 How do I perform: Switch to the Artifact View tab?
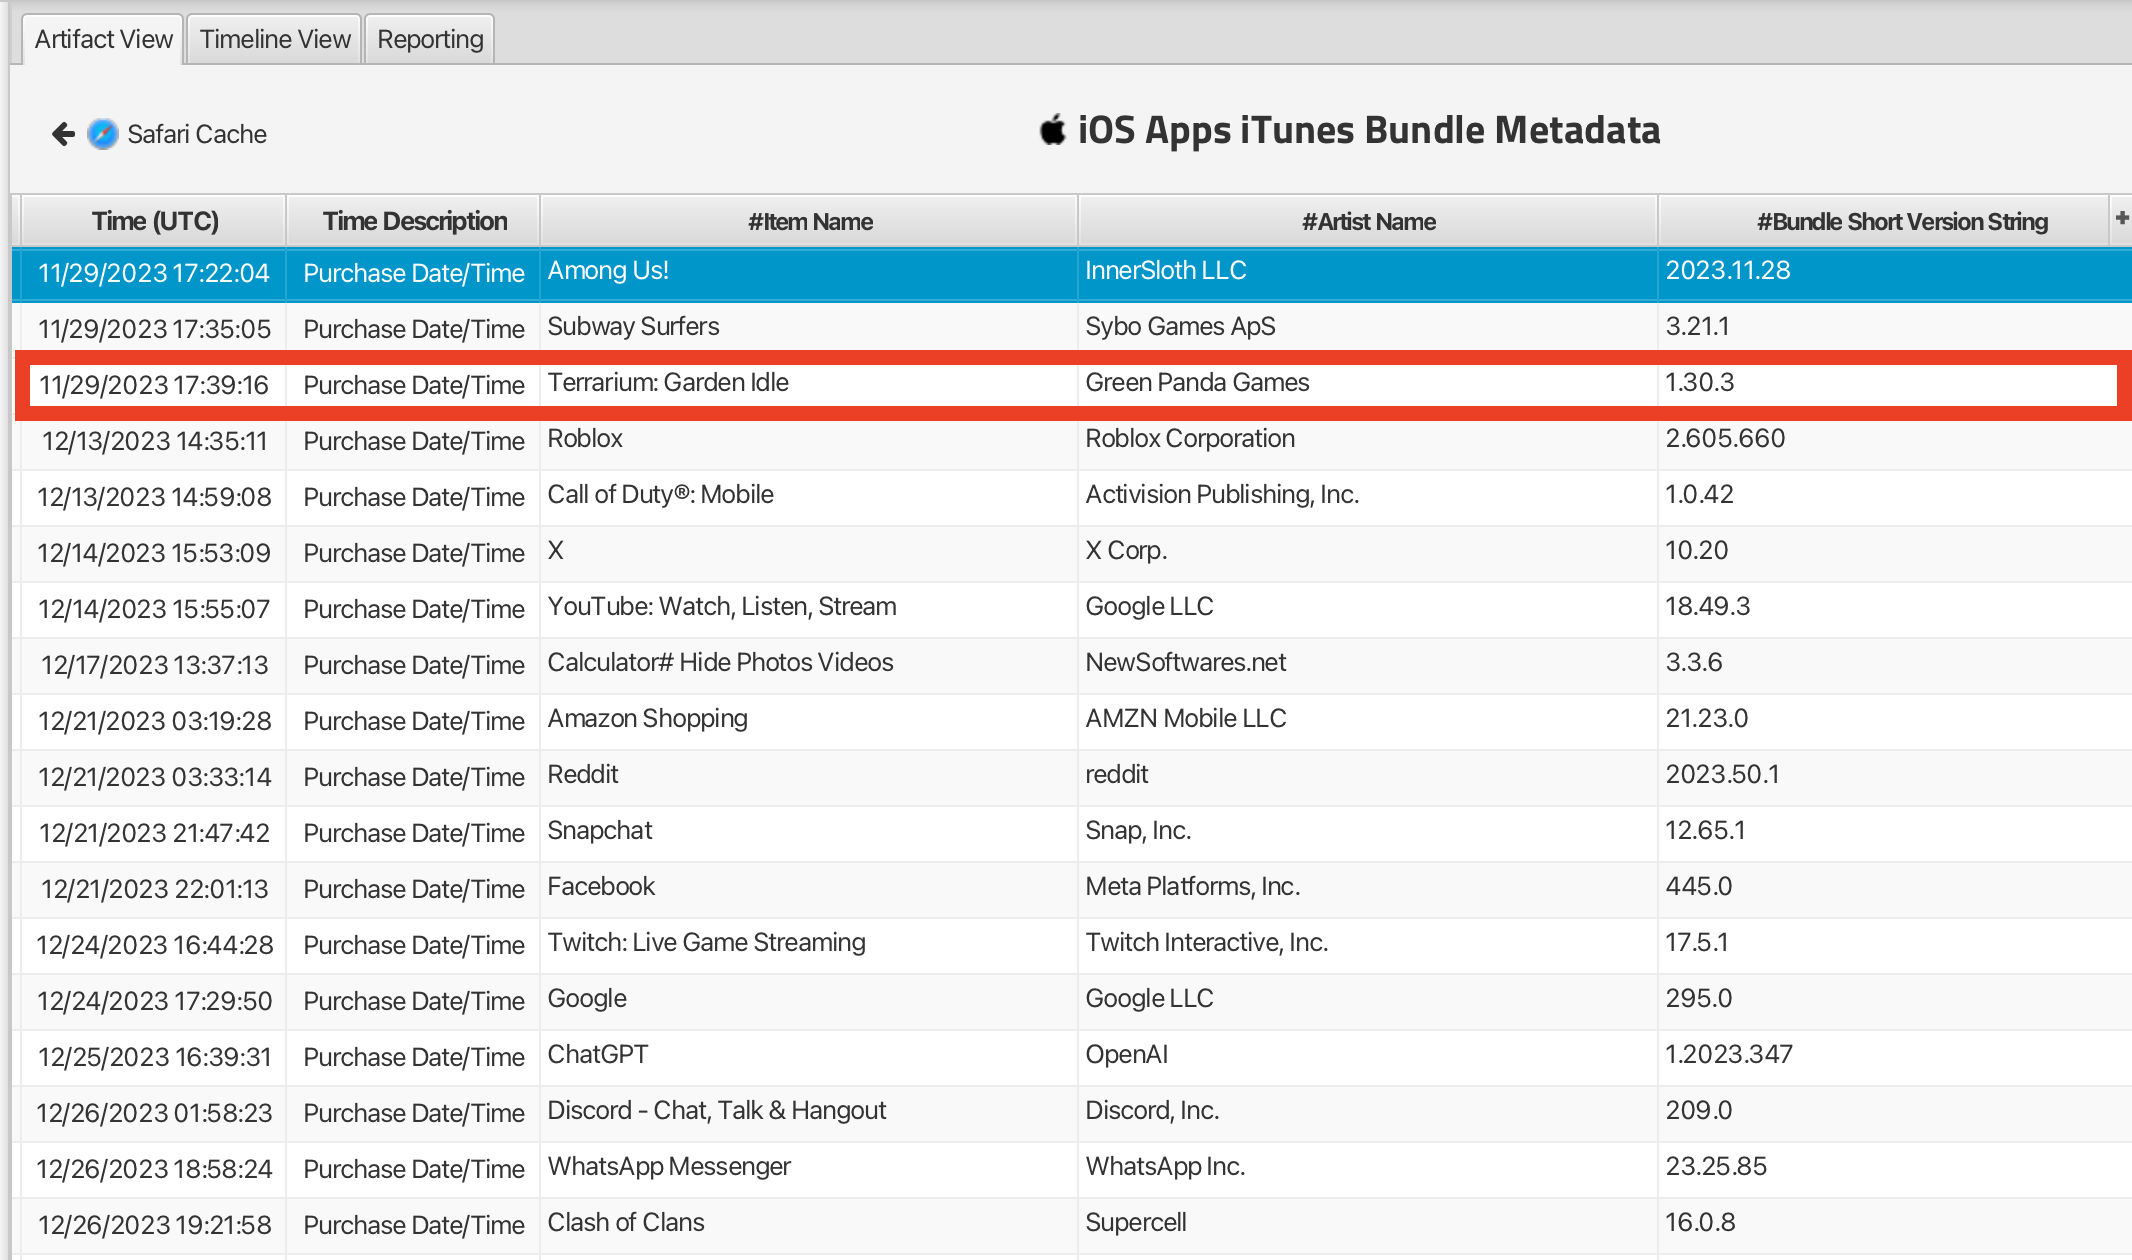pos(103,39)
